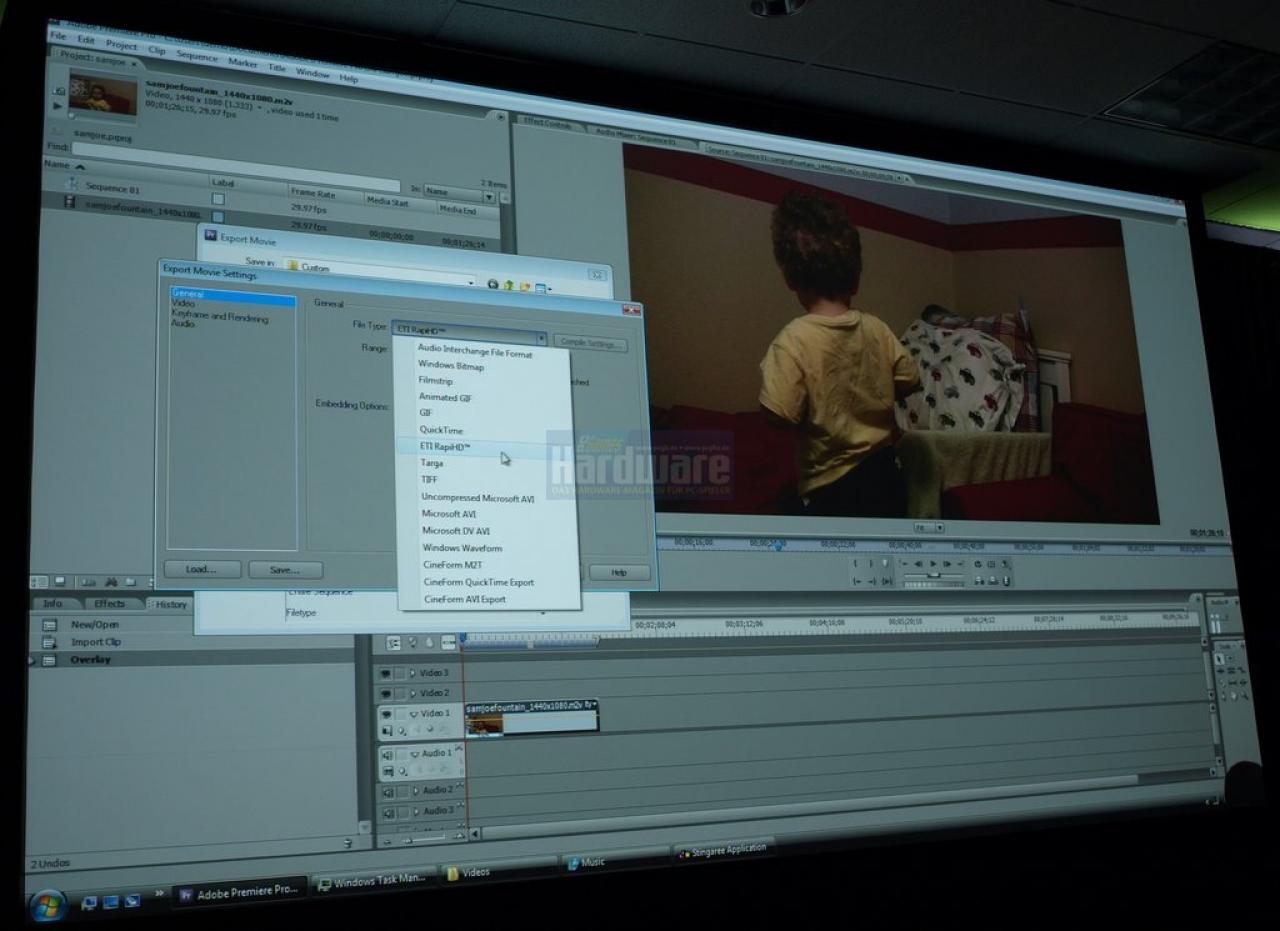Expand the Audio 3 track
This screenshot has width=1280, height=931.
415,811
